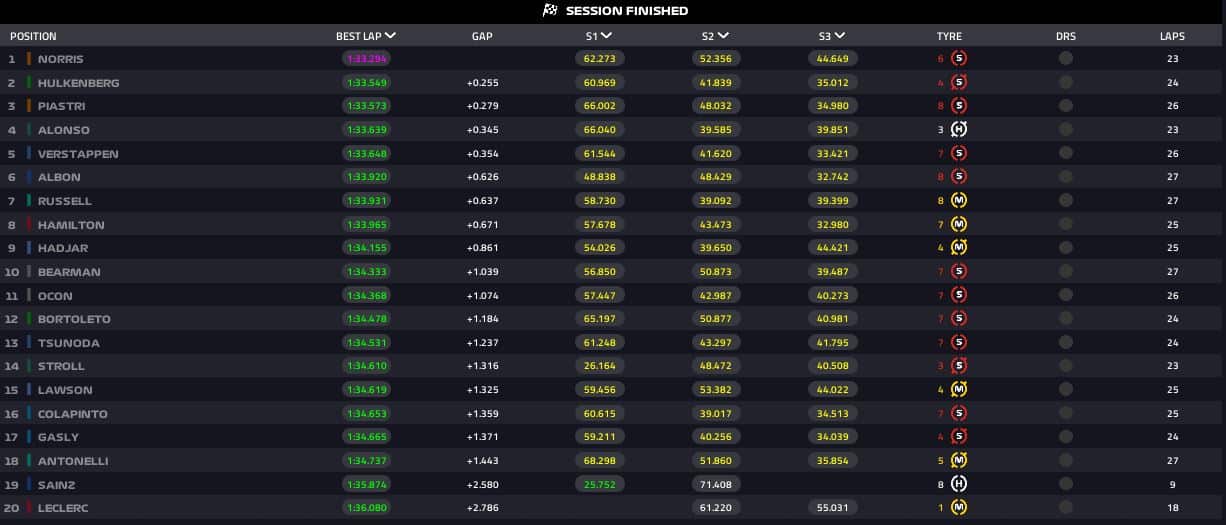1226x525 pixels.
Task: Click Hadjar's medium tyre icon
Action: tap(959, 248)
